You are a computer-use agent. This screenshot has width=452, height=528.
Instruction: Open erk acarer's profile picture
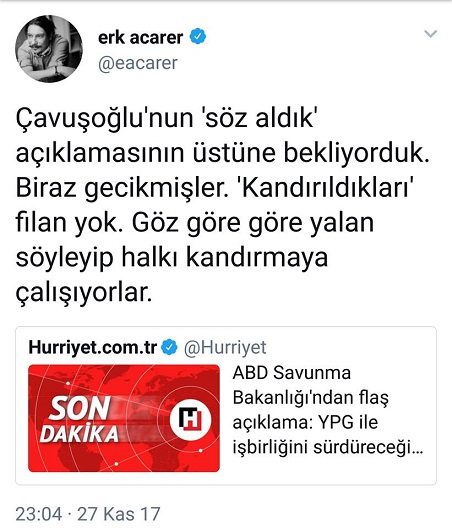tap(49, 49)
